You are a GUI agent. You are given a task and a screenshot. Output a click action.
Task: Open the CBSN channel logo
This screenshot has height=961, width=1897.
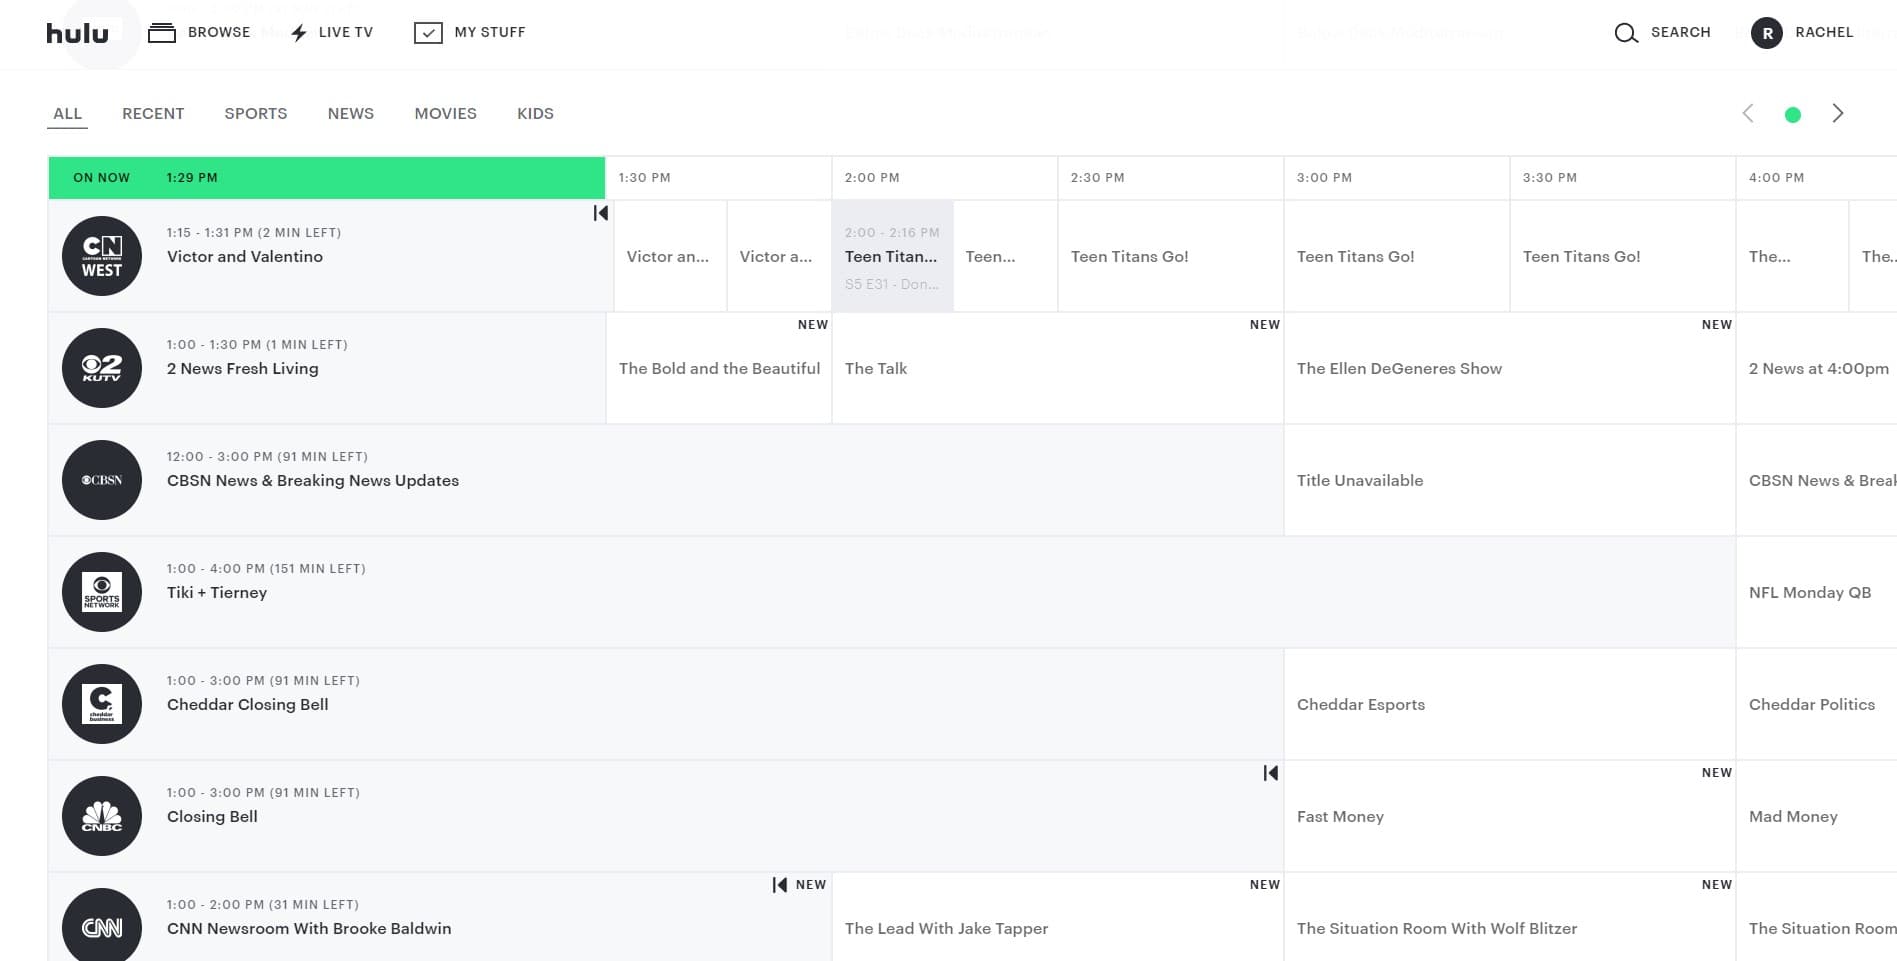tap(102, 480)
